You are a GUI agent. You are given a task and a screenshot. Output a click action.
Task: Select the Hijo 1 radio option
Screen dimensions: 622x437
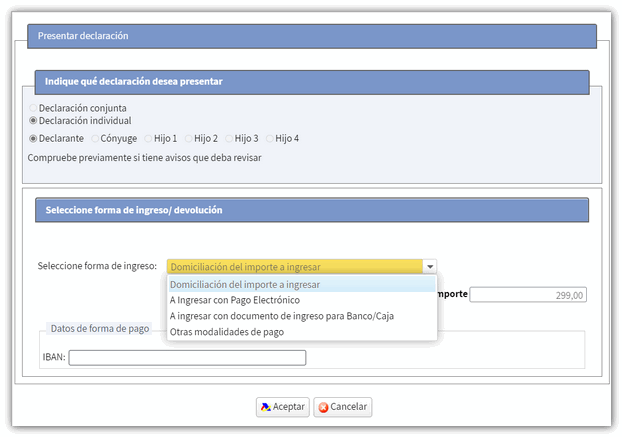tap(148, 139)
